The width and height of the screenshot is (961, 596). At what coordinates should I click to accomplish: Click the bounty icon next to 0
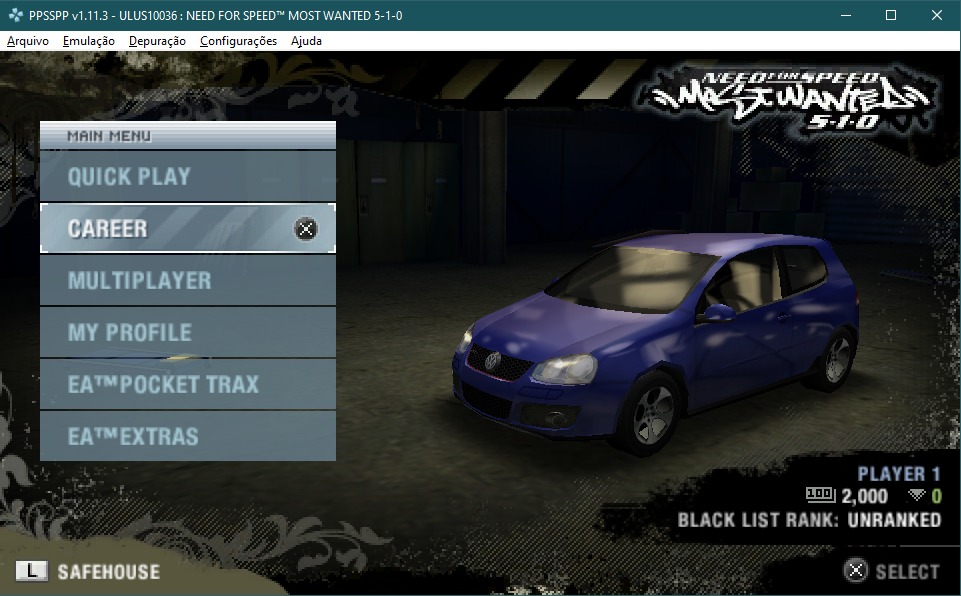[x=916, y=495]
